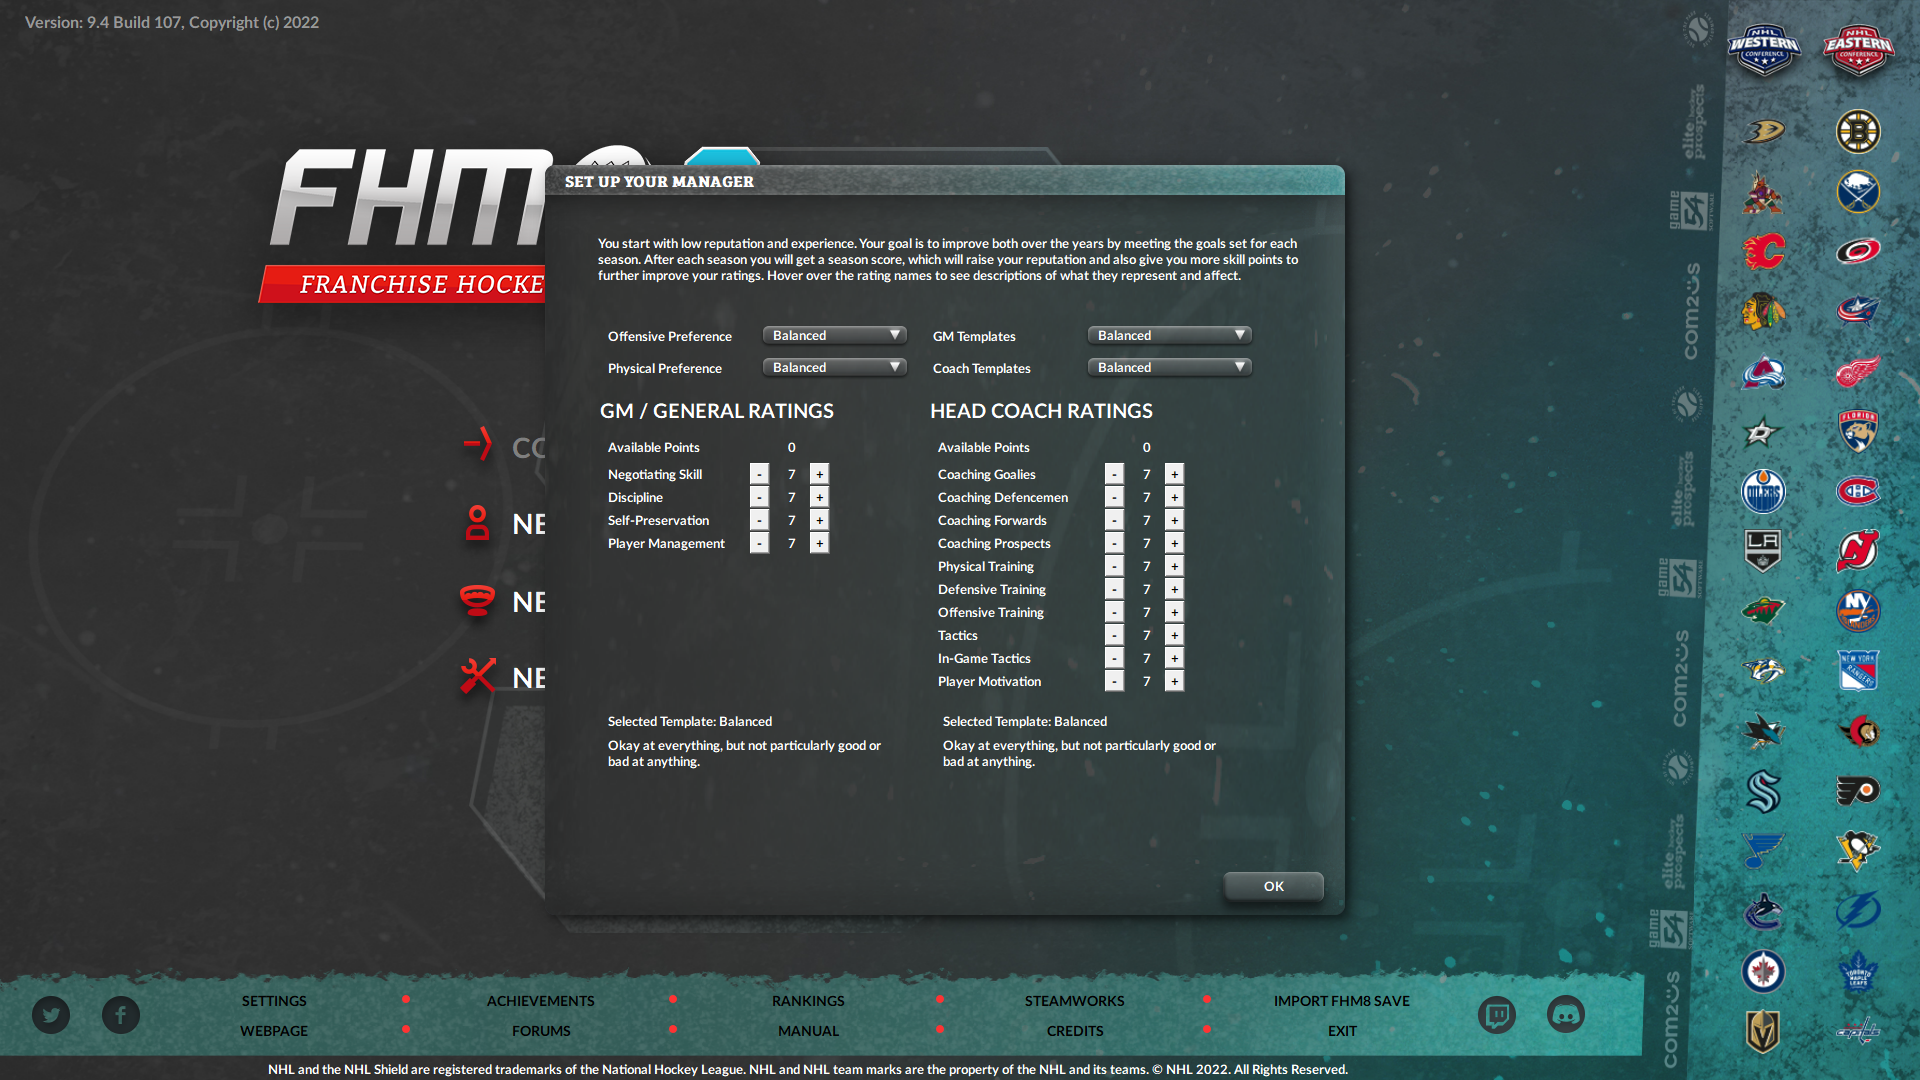Increase Offensive Training rating
This screenshot has width=1920, height=1080.
point(1174,612)
